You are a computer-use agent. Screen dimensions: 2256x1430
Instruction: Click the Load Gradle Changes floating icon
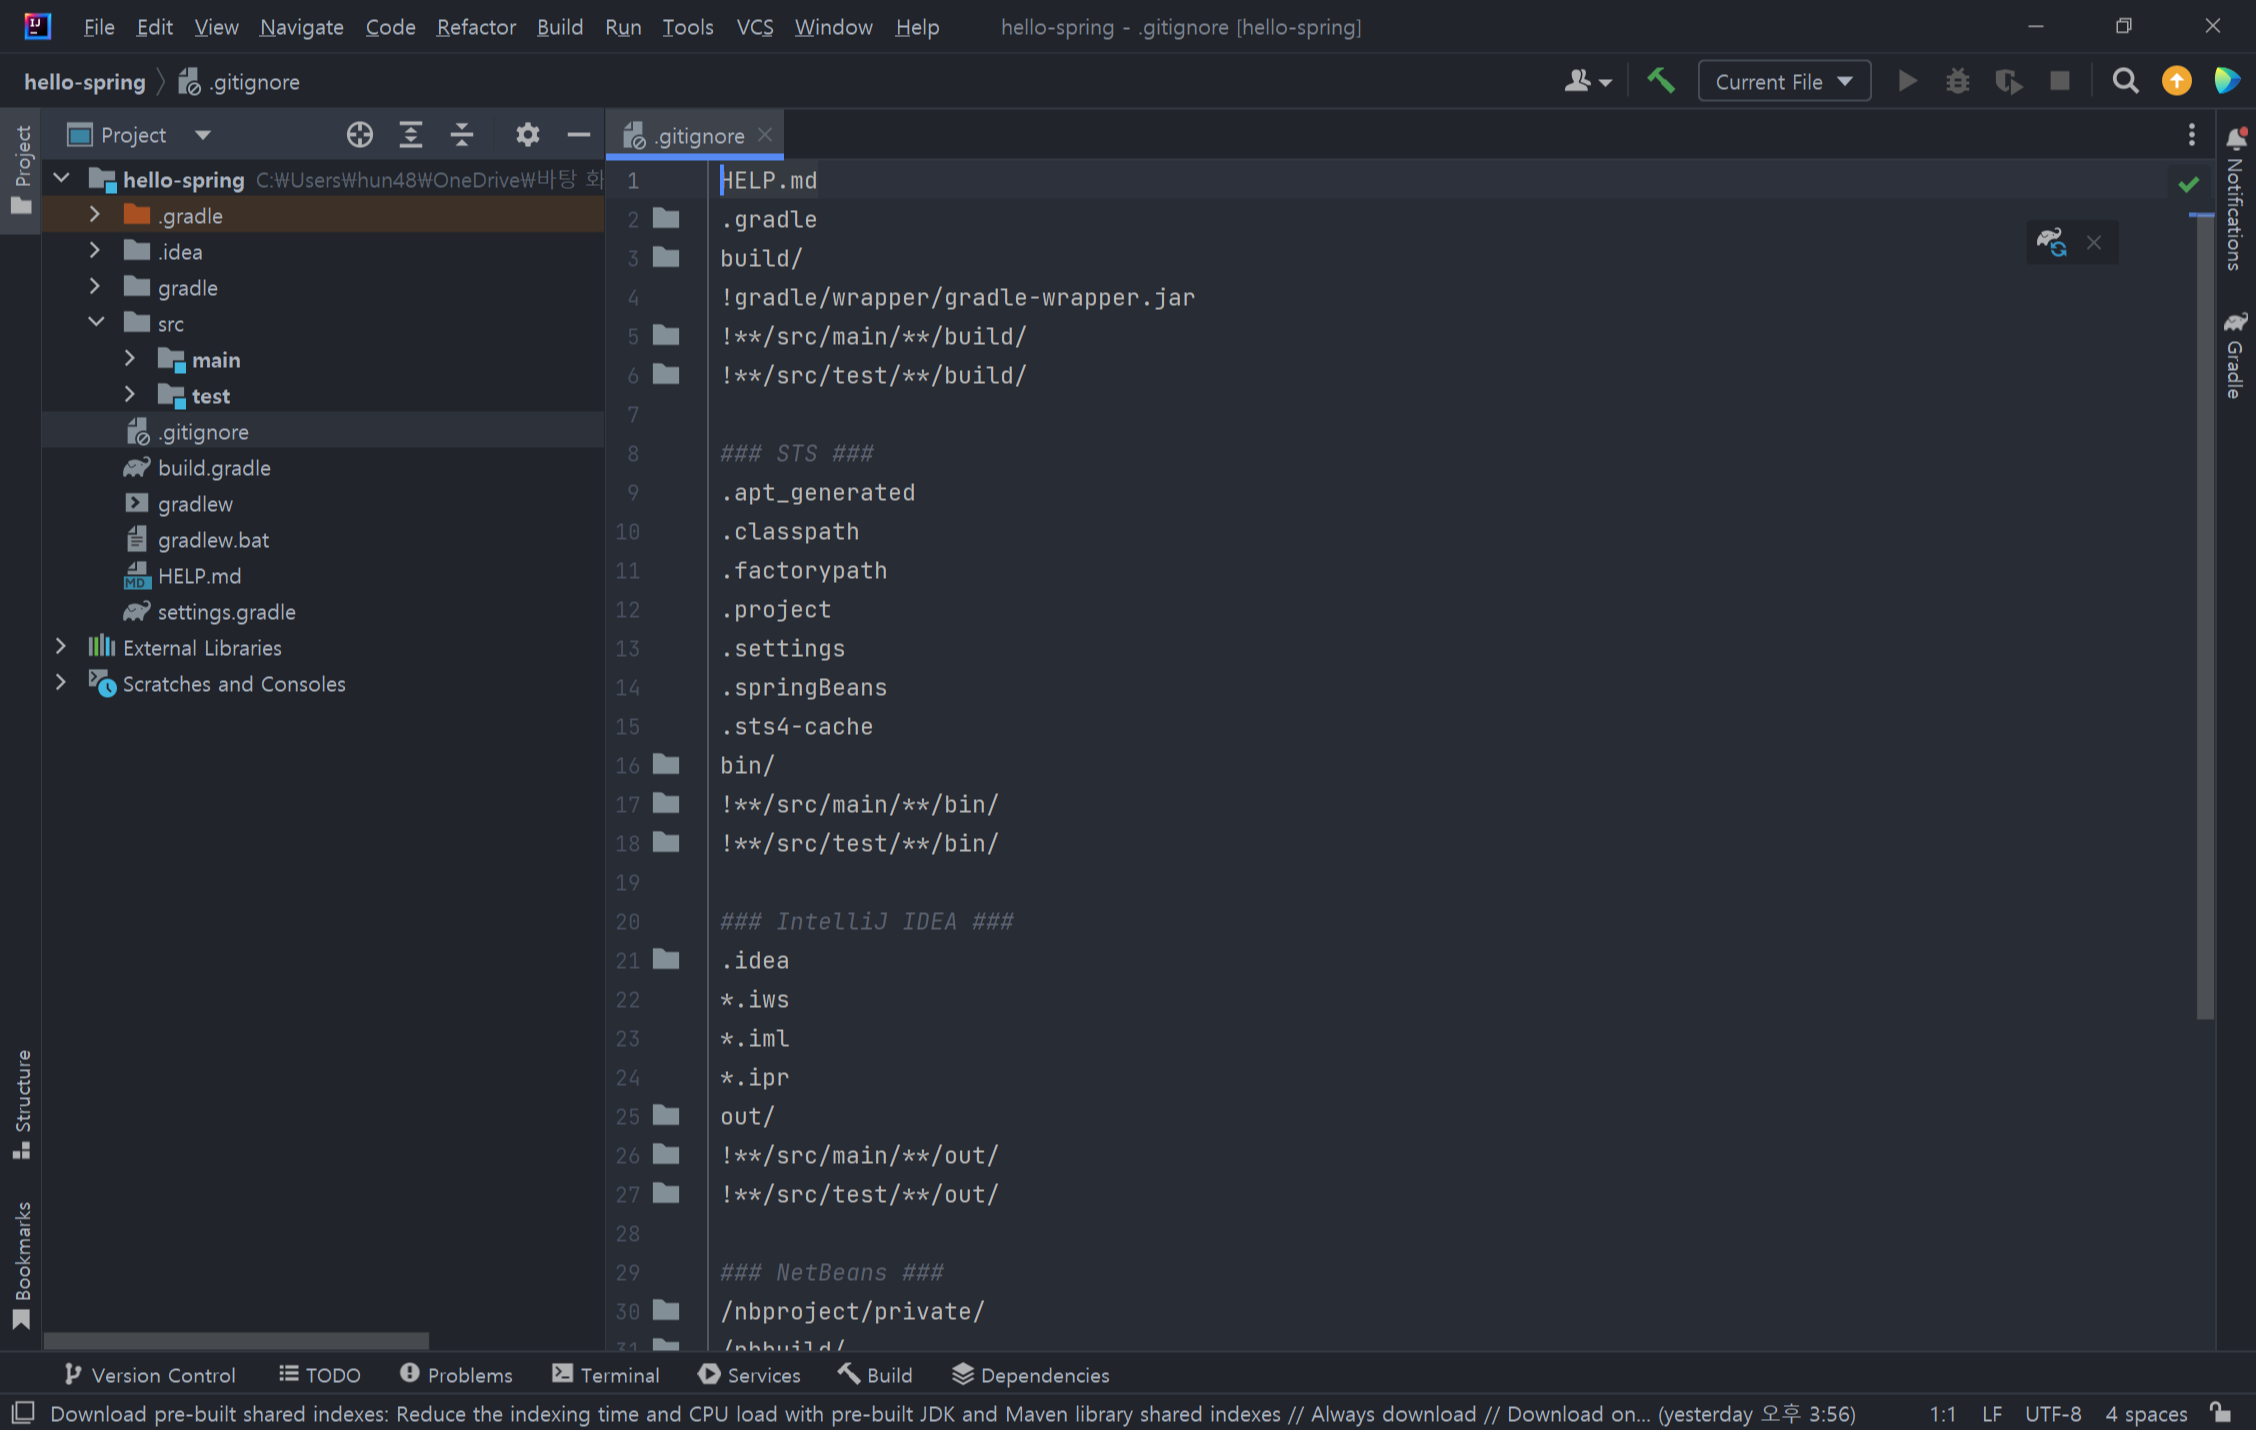2051,242
